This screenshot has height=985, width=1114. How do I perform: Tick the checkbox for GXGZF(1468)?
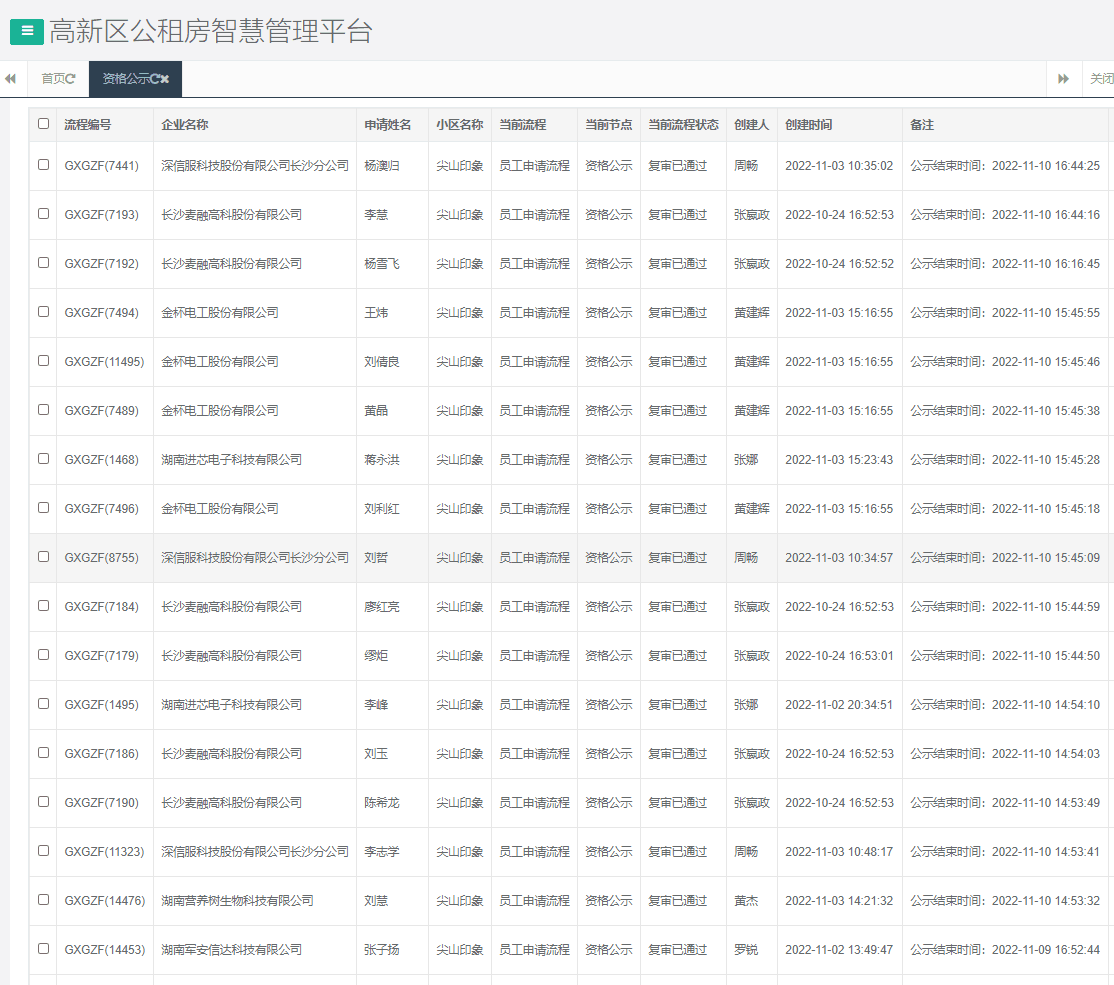43,459
